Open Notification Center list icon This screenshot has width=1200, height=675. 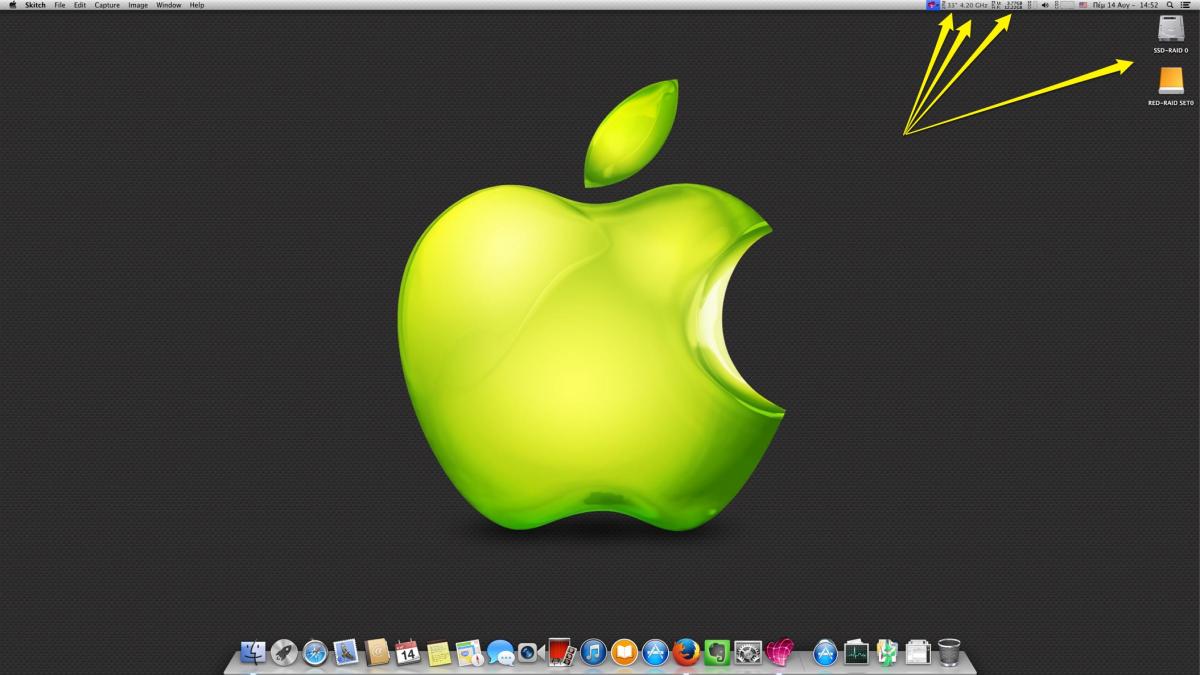point(1187,5)
